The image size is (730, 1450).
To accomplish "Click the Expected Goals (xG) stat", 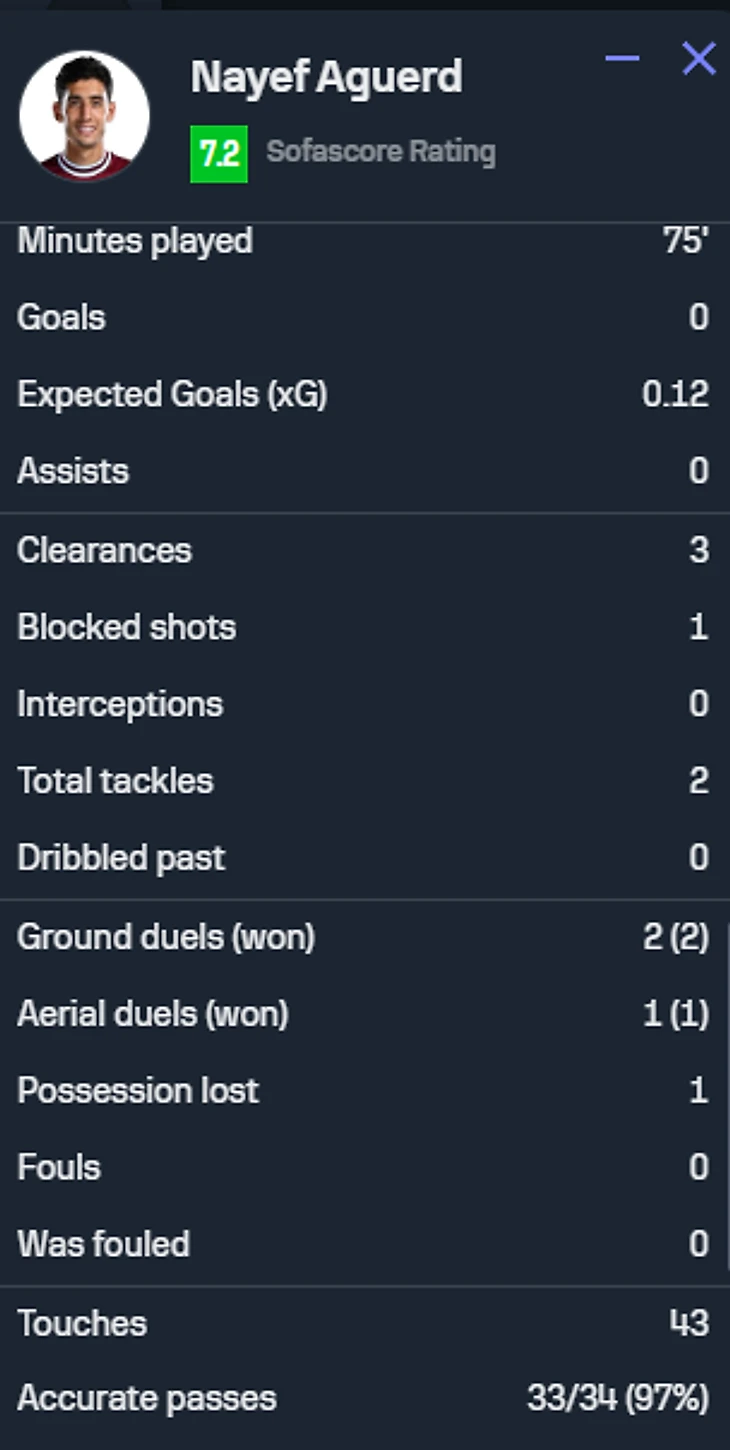I will tap(363, 394).
